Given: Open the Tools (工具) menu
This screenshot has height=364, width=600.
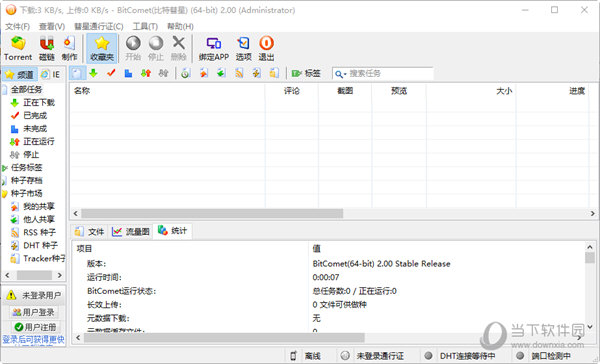Looking at the screenshot, I should click(145, 26).
